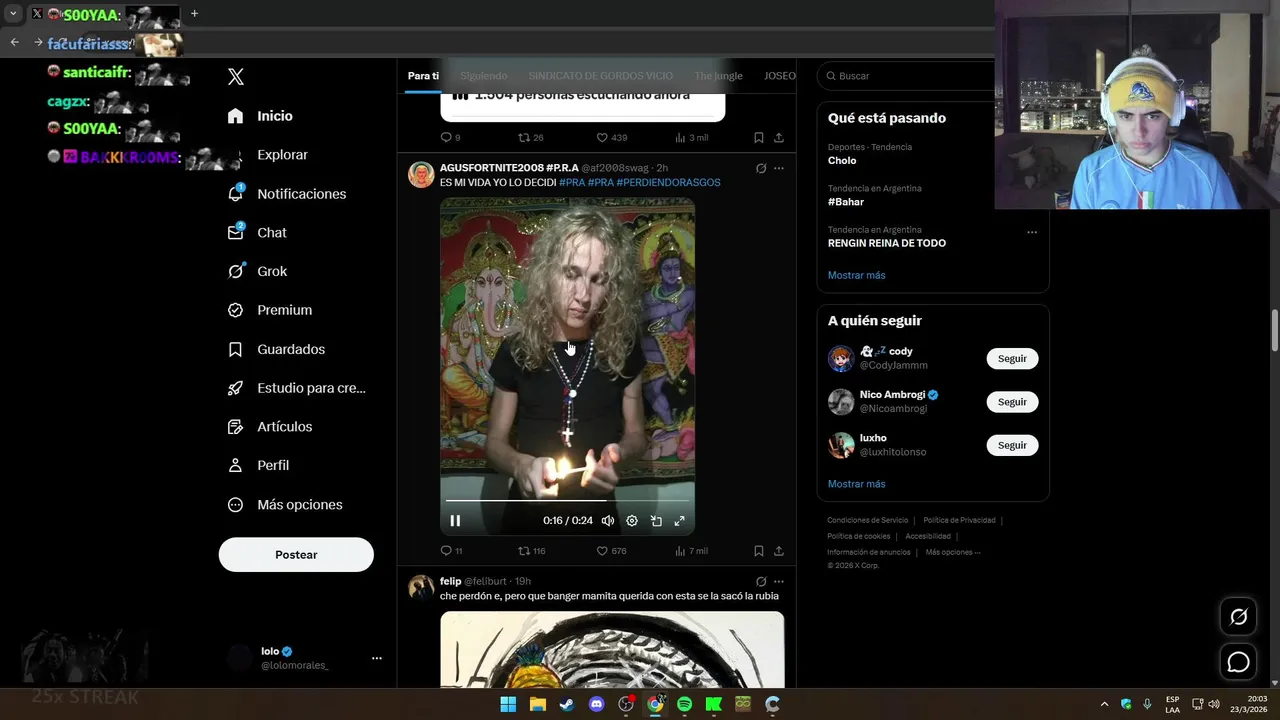Open Explorar in the sidebar

click(x=267, y=155)
